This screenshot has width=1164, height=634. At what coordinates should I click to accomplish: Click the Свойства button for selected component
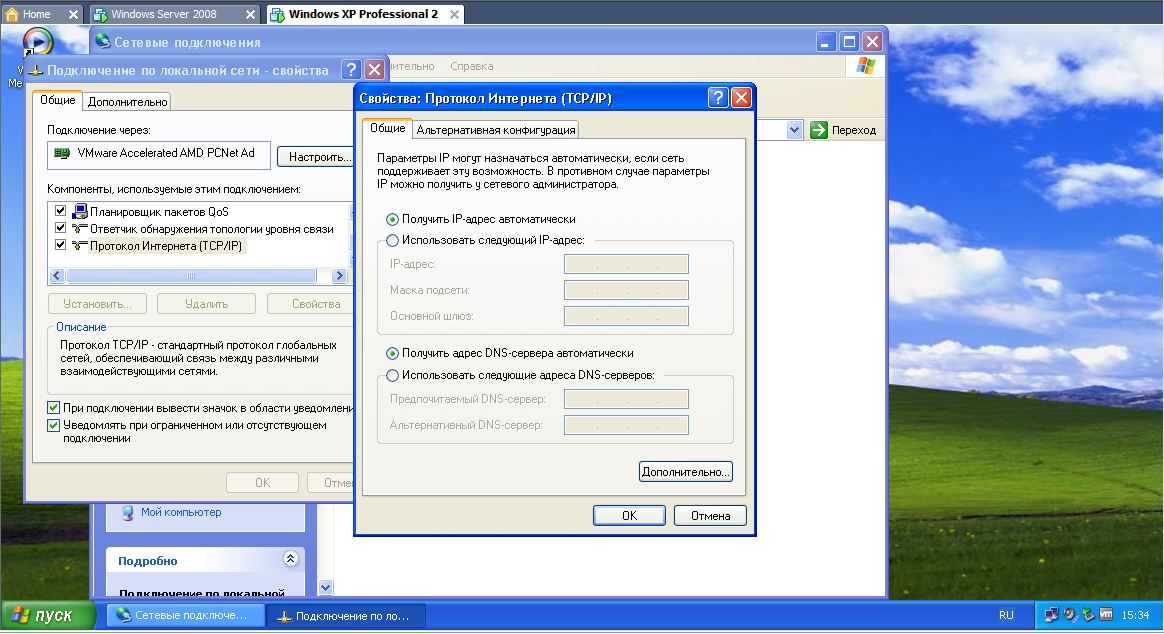click(310, 304)
